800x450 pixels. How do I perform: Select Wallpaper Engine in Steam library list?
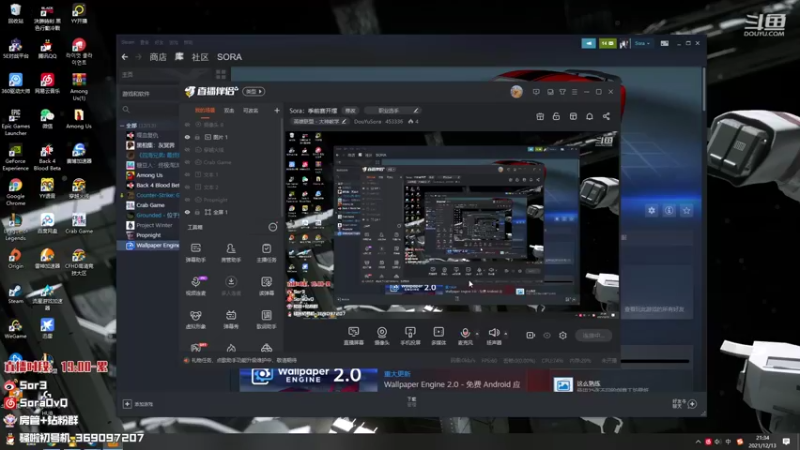[x=153, y=245]
